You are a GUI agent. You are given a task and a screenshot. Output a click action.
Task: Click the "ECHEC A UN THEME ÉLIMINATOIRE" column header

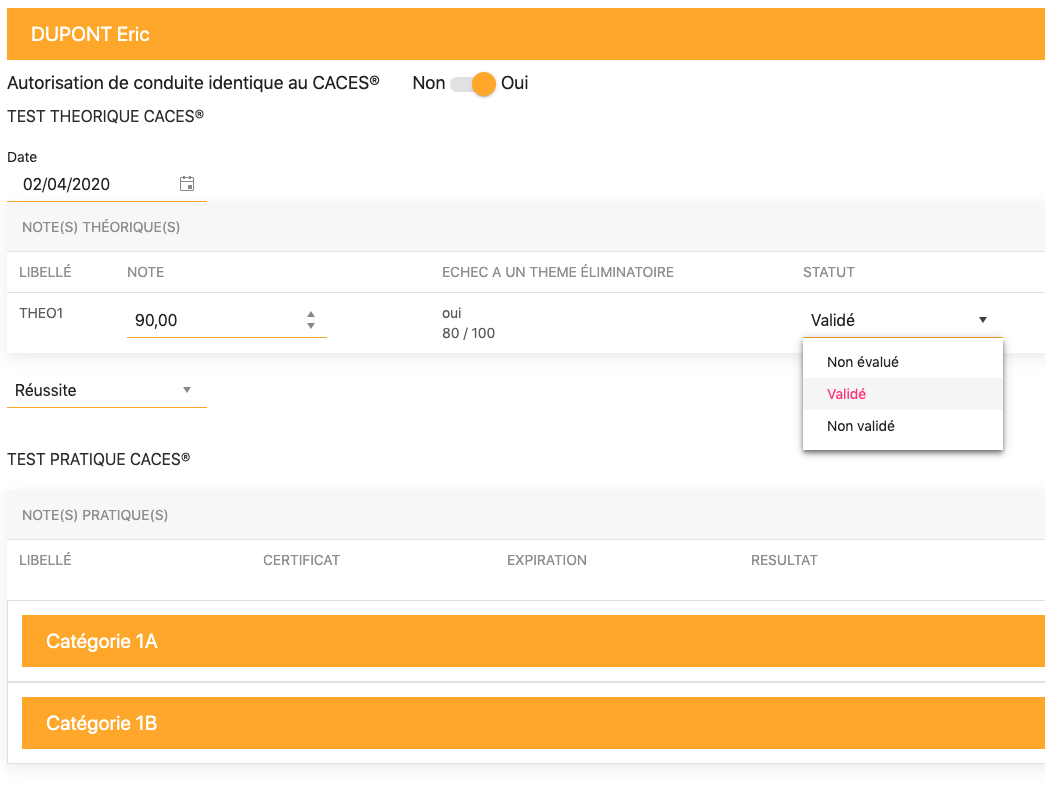tap(558, 273)
